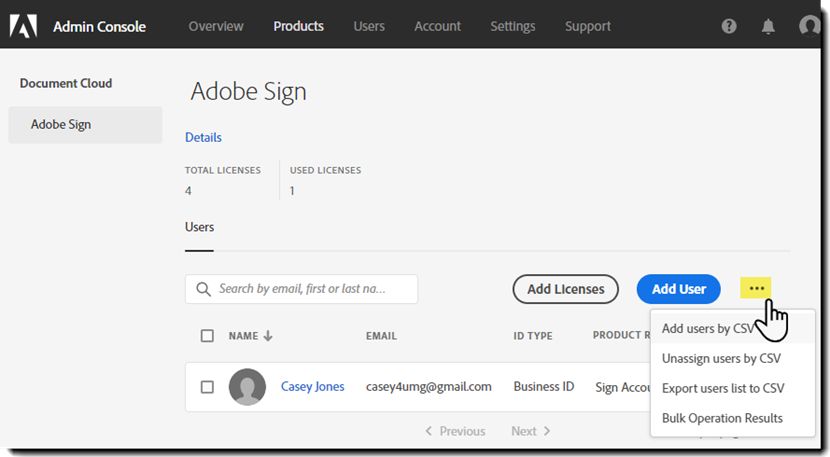Select all users with header checkbox
Screen dimensions: 830x457
(207, 336)
